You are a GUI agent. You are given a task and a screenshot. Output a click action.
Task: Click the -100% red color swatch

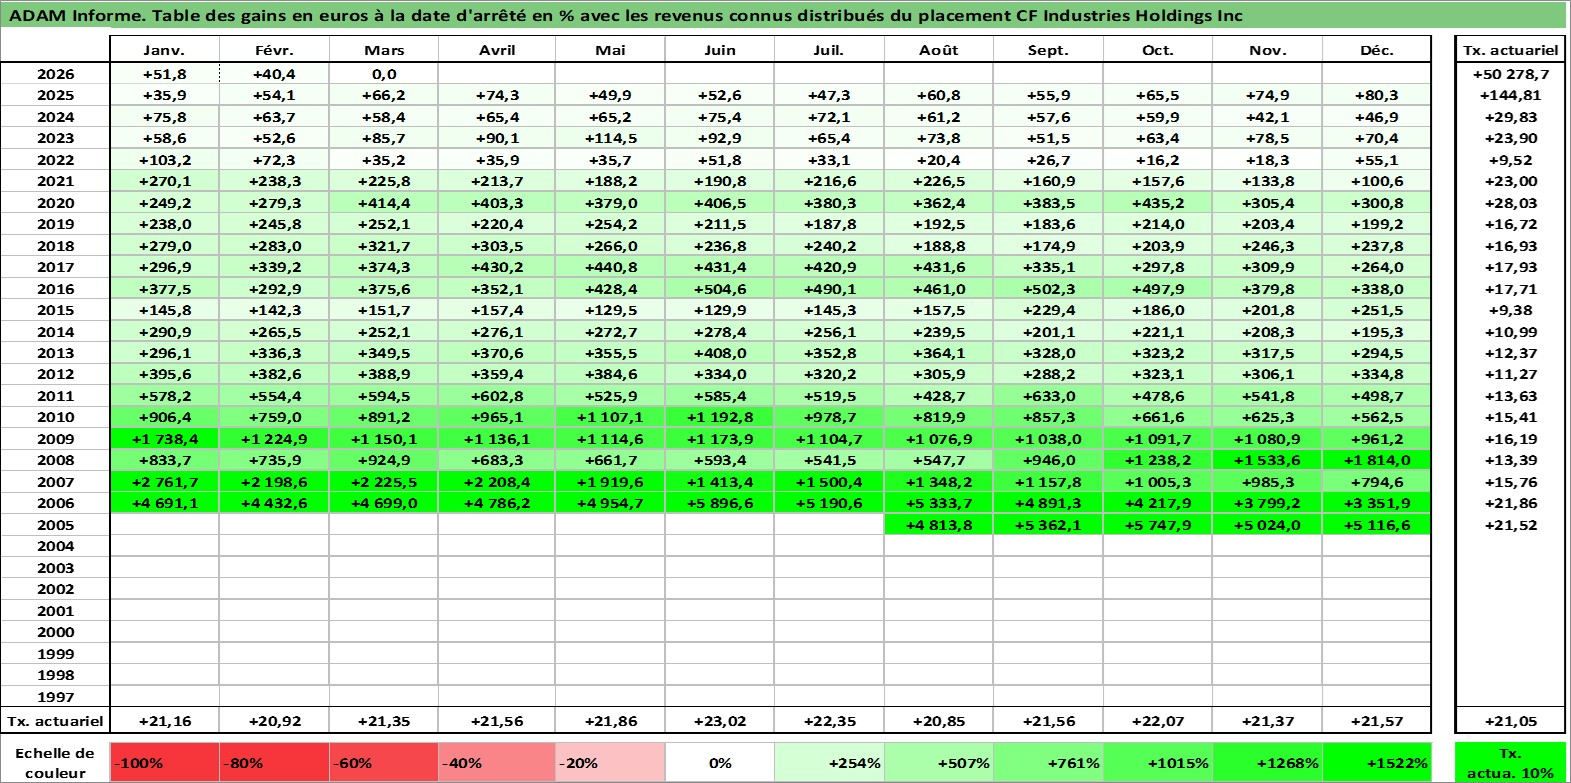click(164, 763)
